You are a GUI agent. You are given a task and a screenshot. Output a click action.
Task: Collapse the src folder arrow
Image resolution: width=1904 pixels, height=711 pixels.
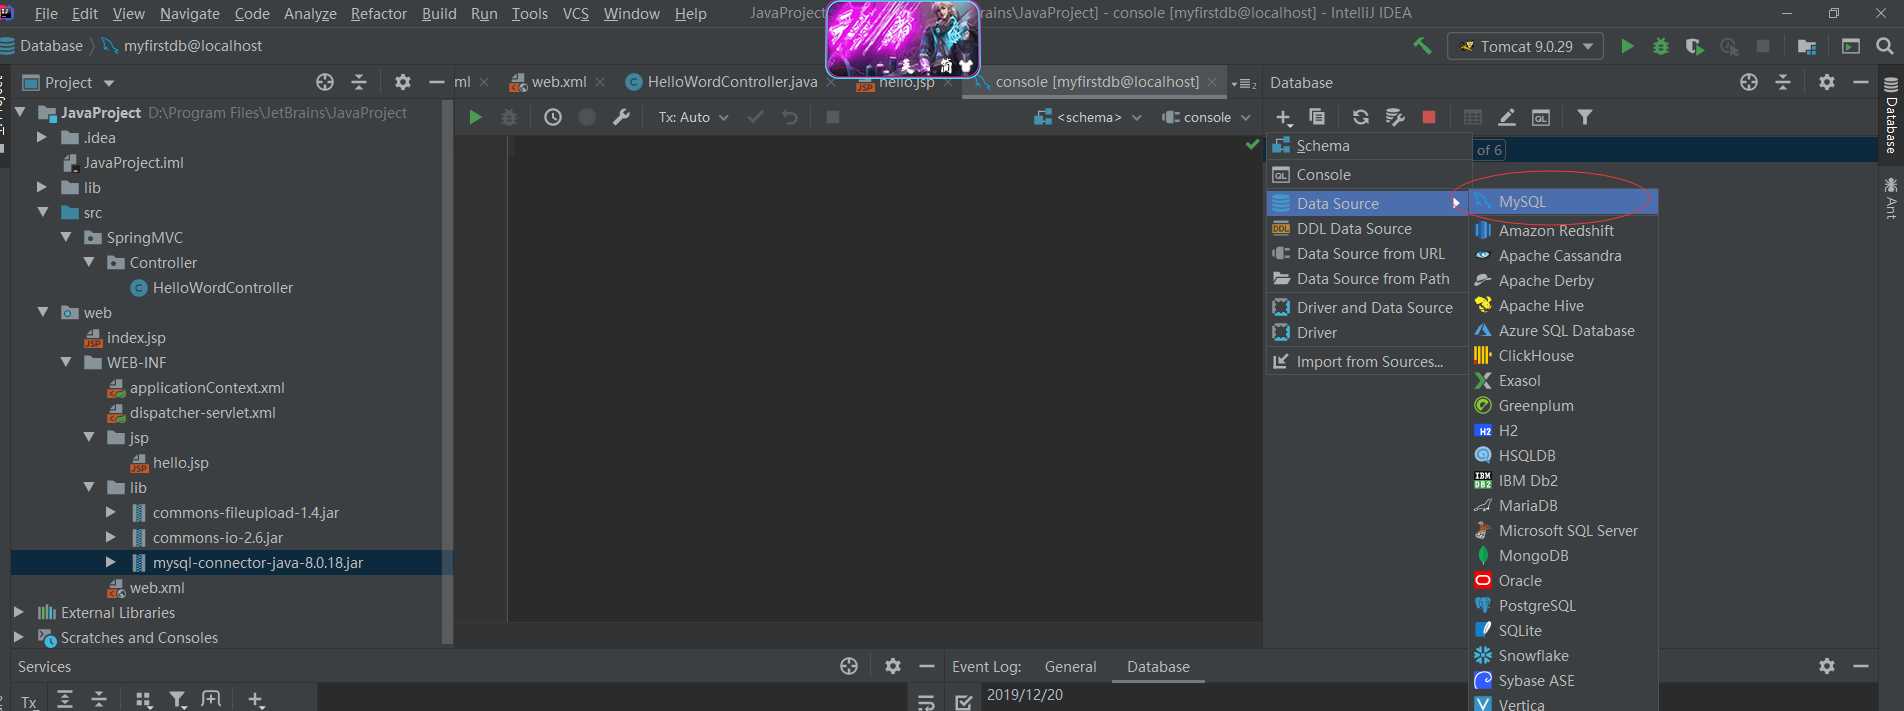(x=43, y=212)
